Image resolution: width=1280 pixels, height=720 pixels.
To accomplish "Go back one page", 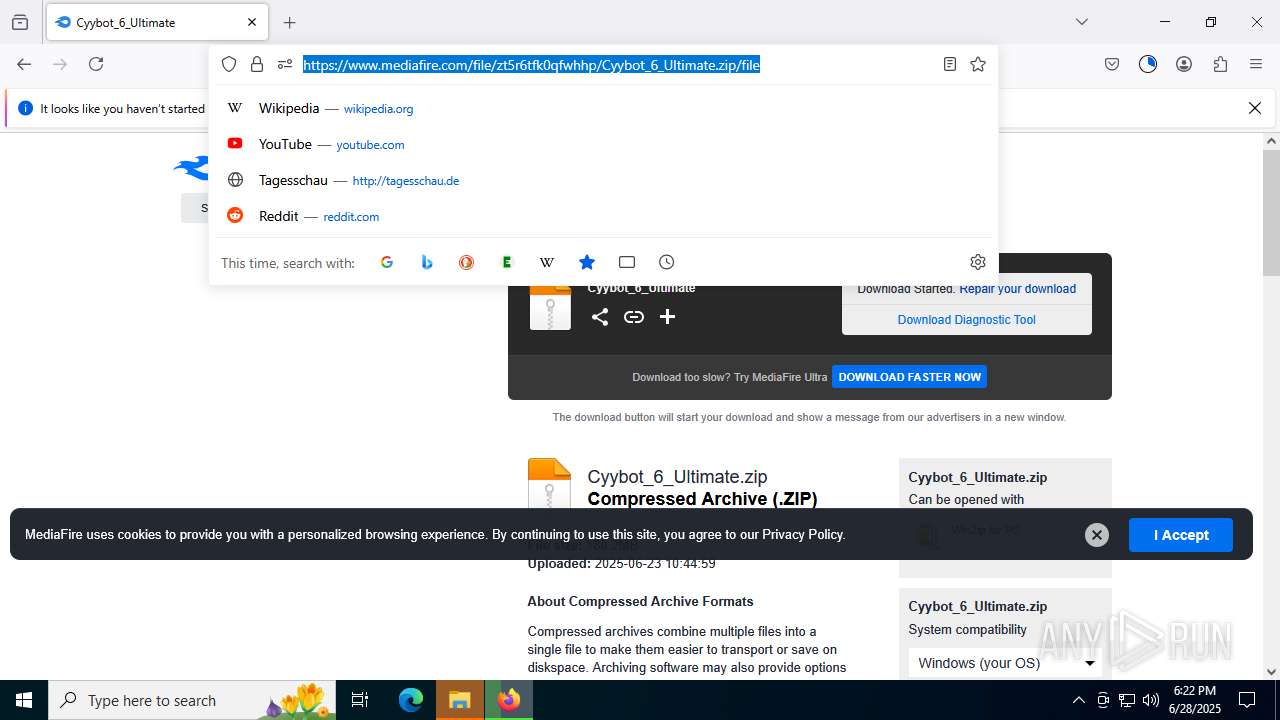I will coord(24,64).
